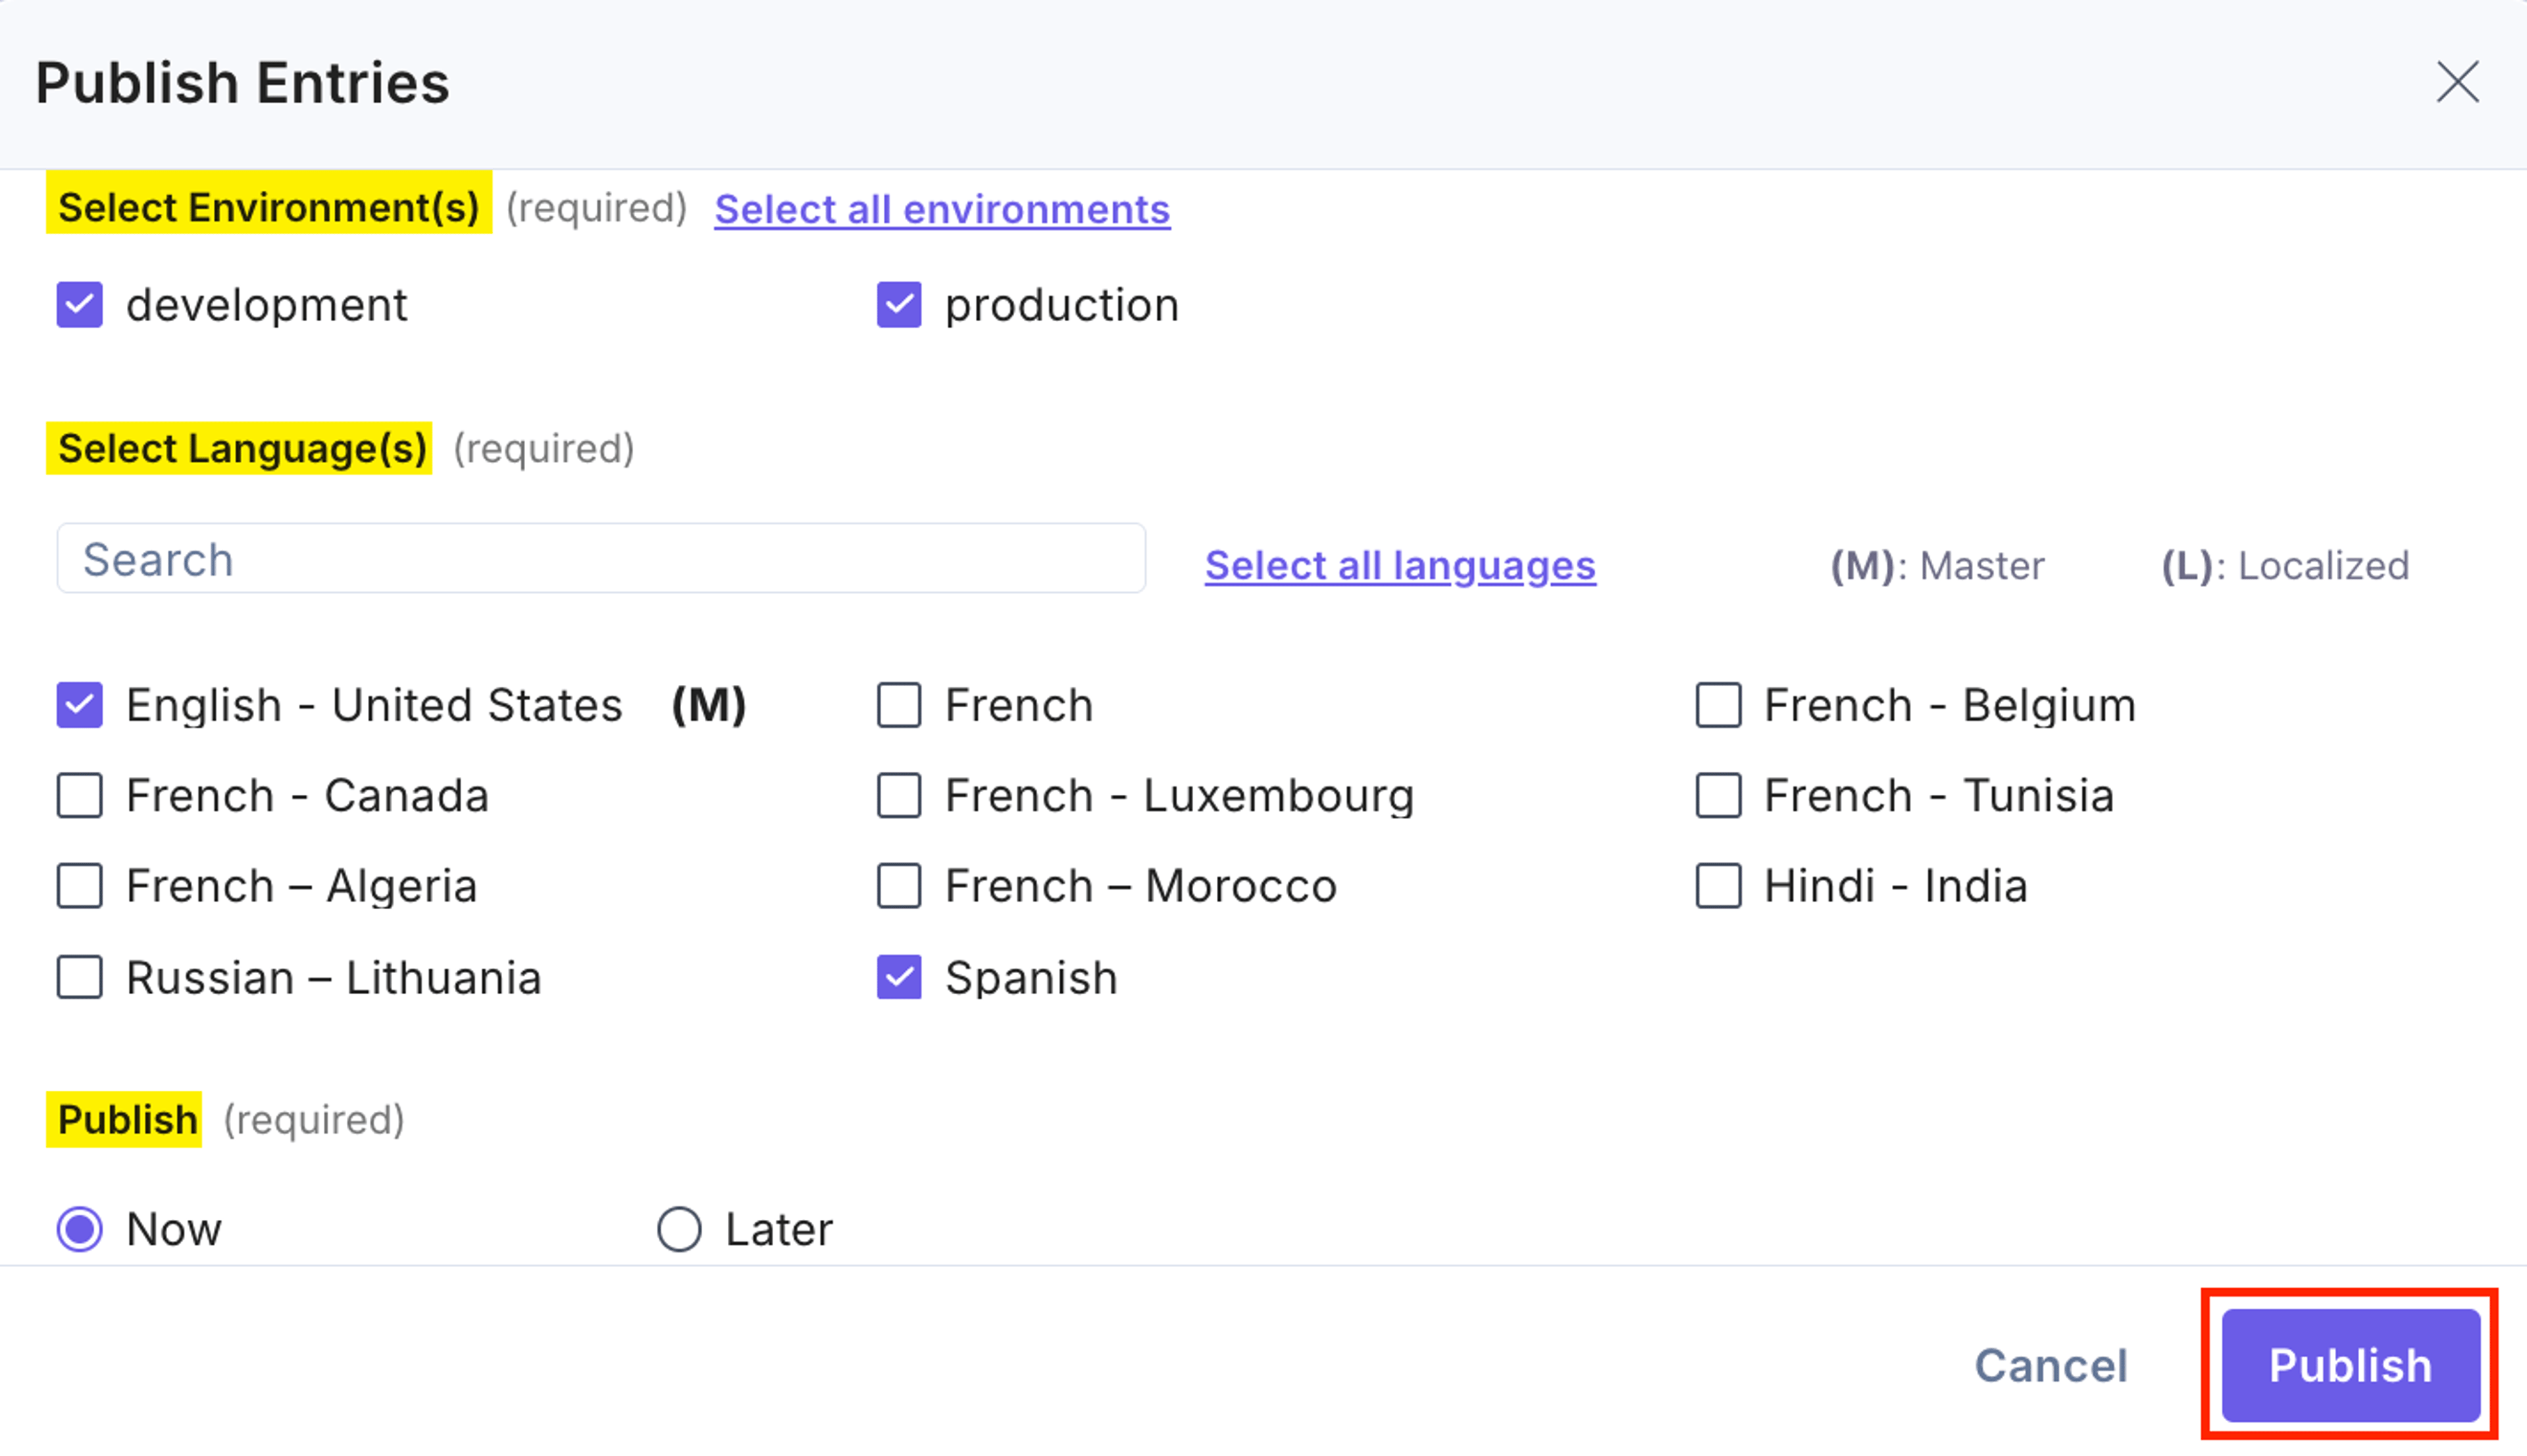Click Select all languages link
The image size is (2527, 1456).
1400,566
